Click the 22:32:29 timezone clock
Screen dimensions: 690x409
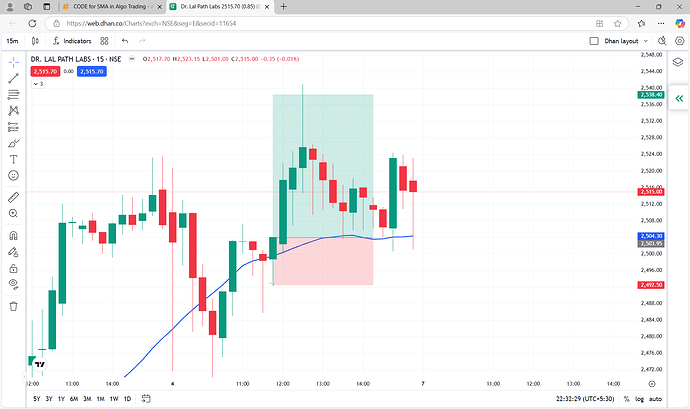585,399
